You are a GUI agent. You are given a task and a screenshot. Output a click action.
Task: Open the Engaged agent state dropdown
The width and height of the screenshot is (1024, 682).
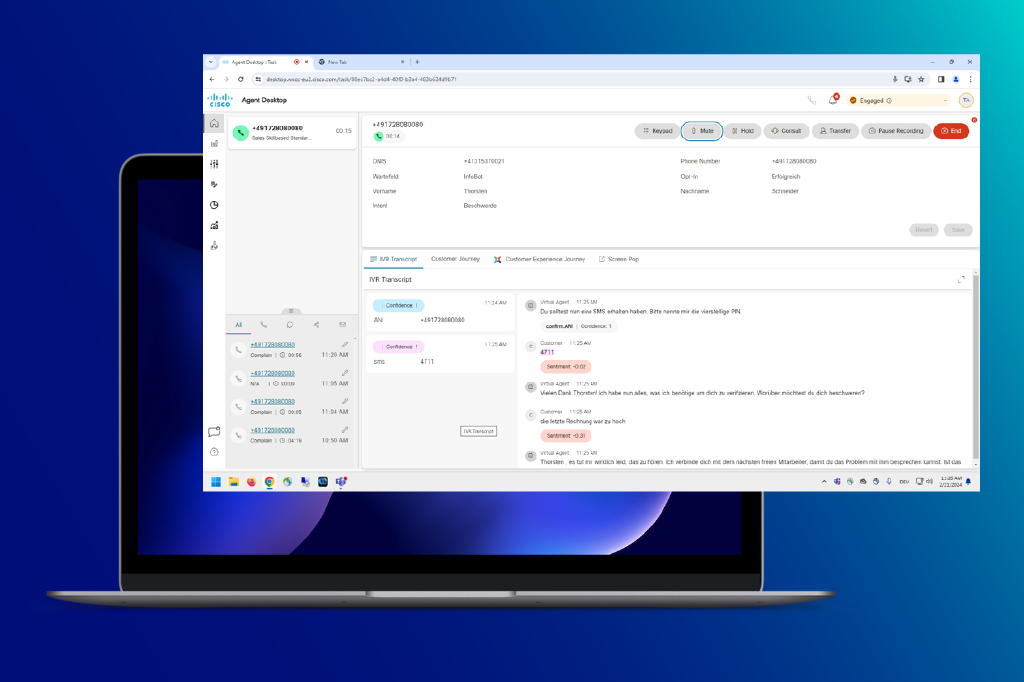coord(899,100)
